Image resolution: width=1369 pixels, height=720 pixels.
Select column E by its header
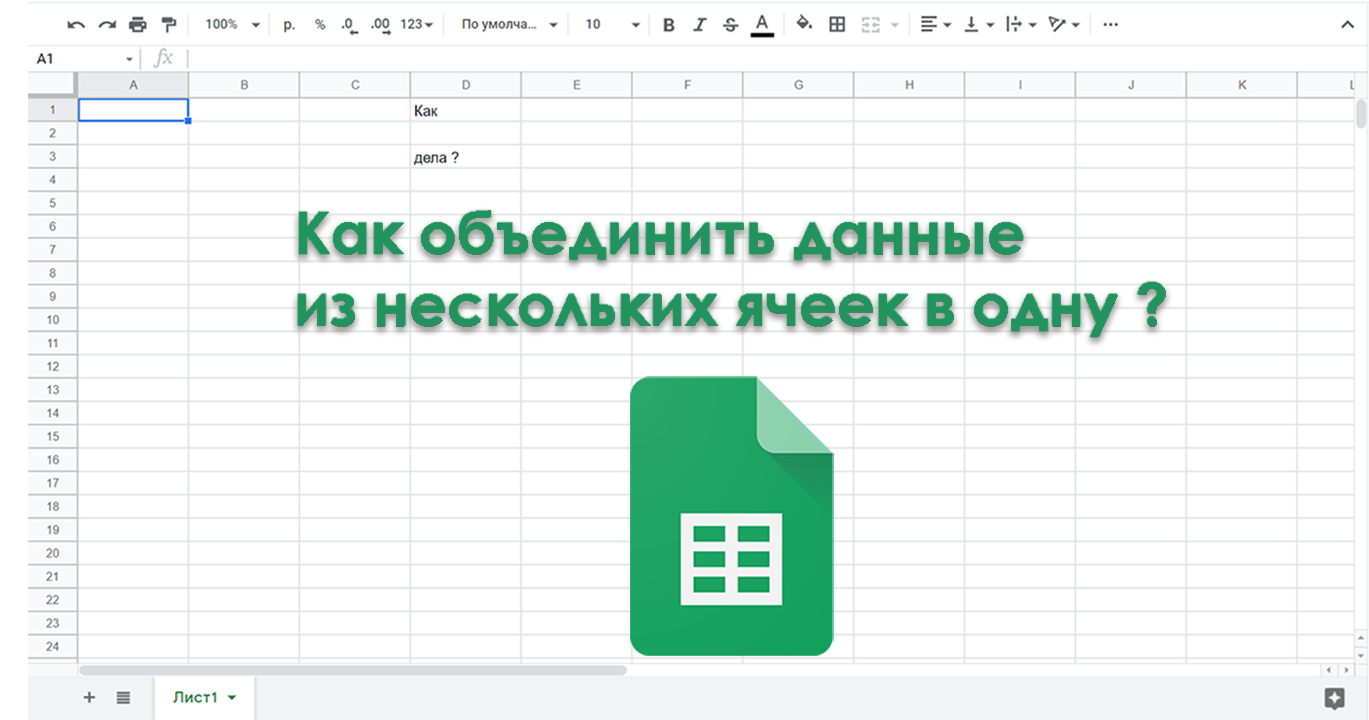pos(577,86)
